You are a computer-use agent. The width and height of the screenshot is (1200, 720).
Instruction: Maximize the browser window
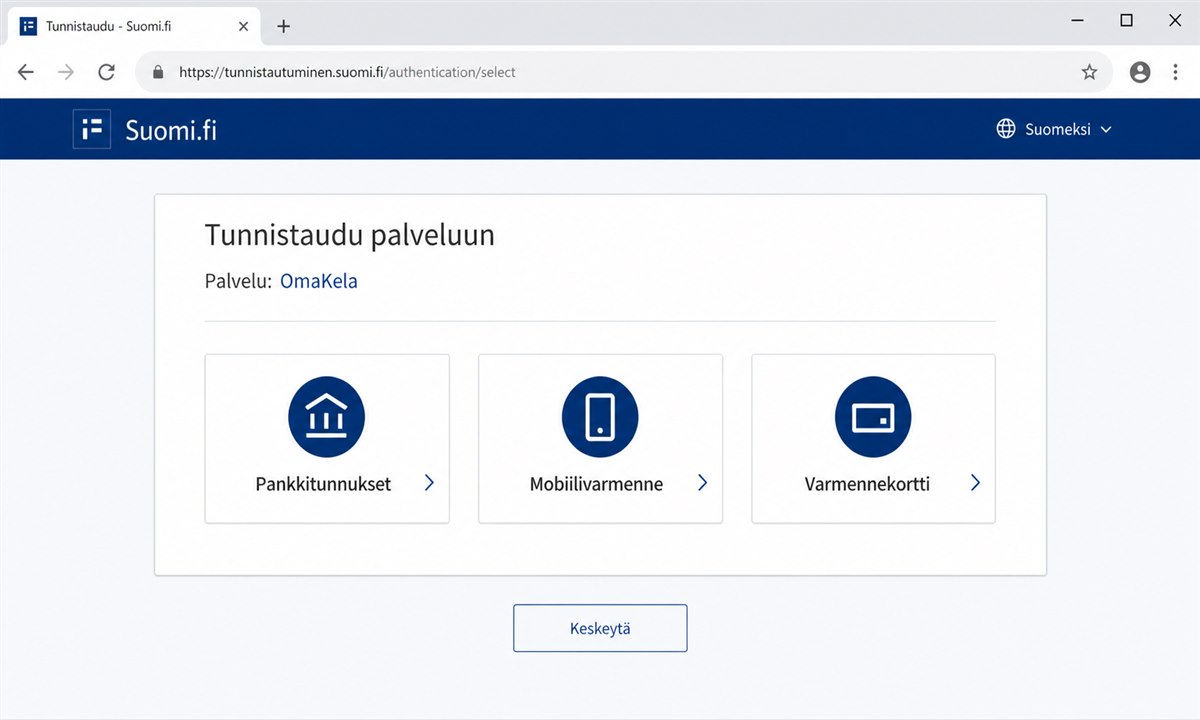1126,20
